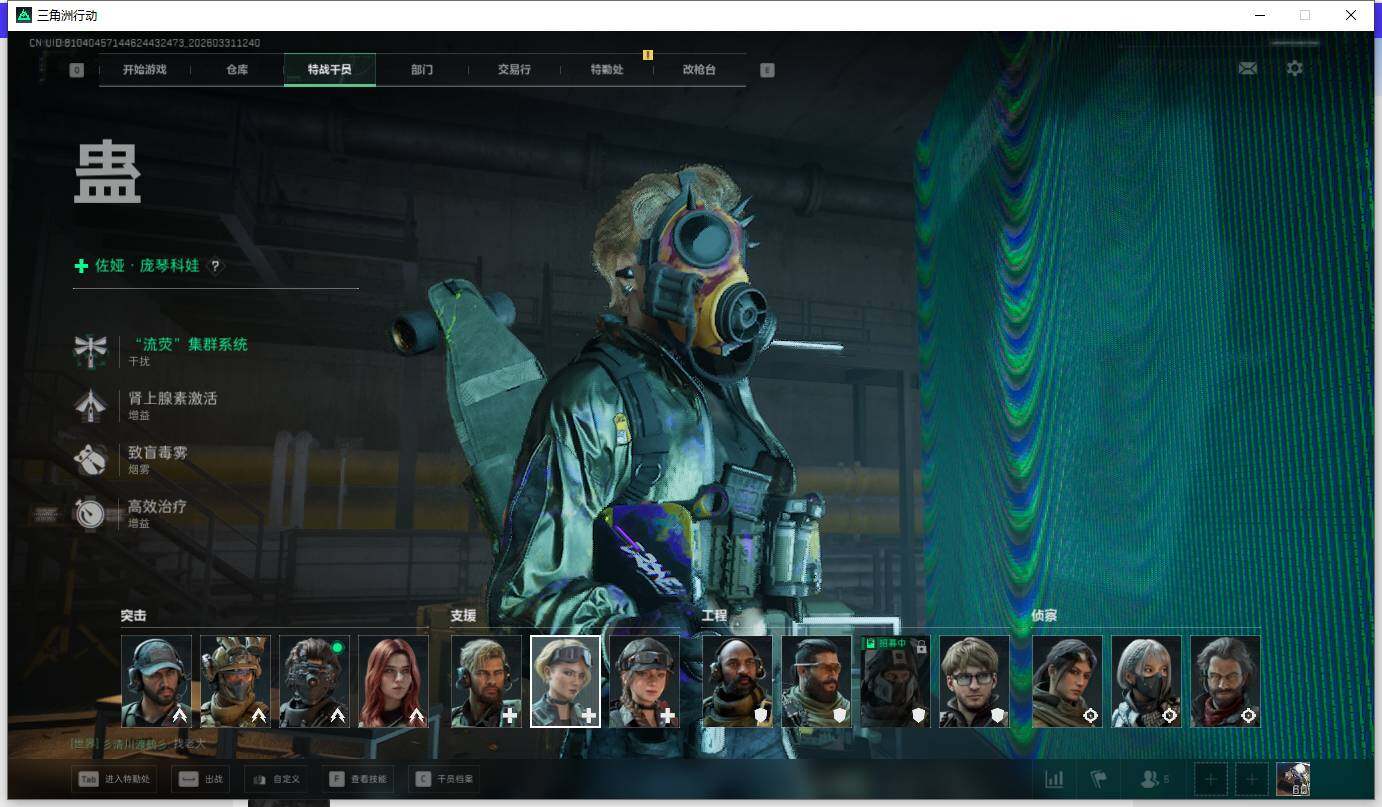Select the white-haired masked 侦察 operator
Viewport: 1382px width, 807px height.
coord(1146,681)
